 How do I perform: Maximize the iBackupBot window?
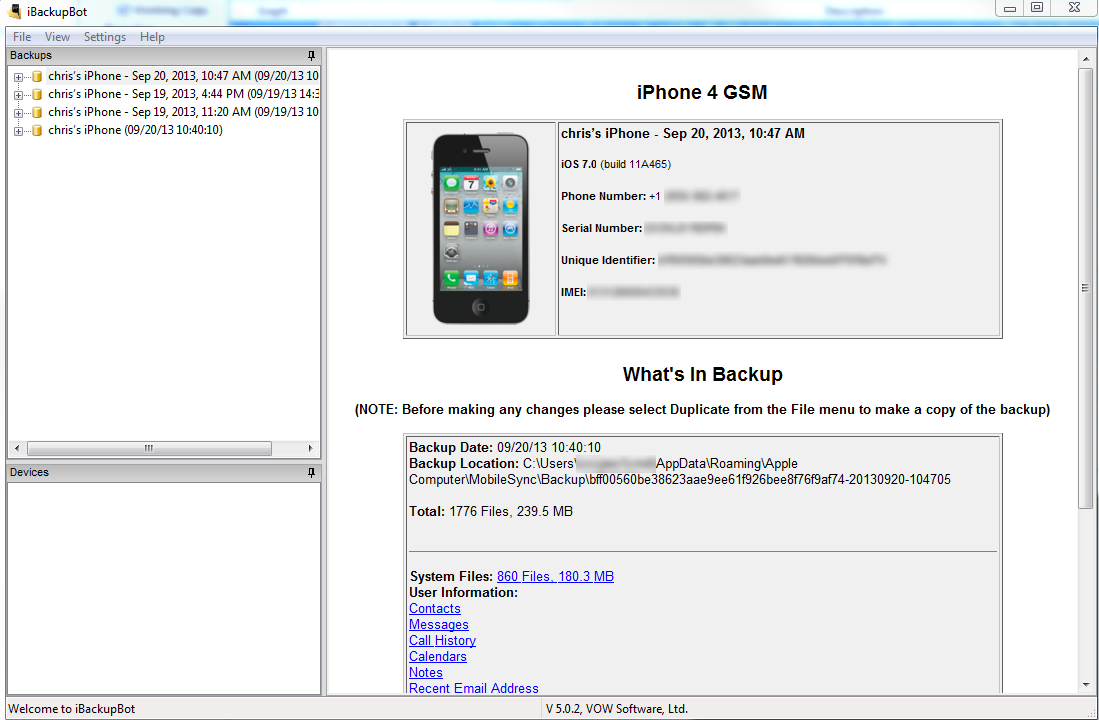point(1037,8)
